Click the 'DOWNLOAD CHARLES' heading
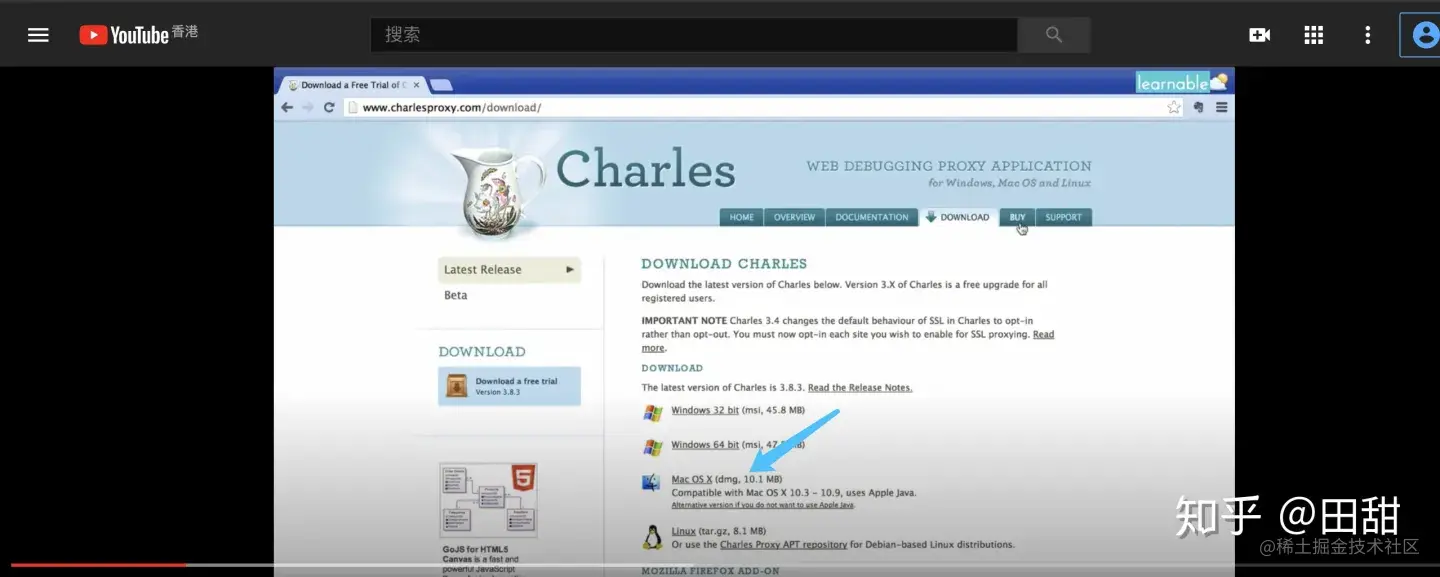The height and width of the screenshot is (577, 1440). click(x=724, y=264)
